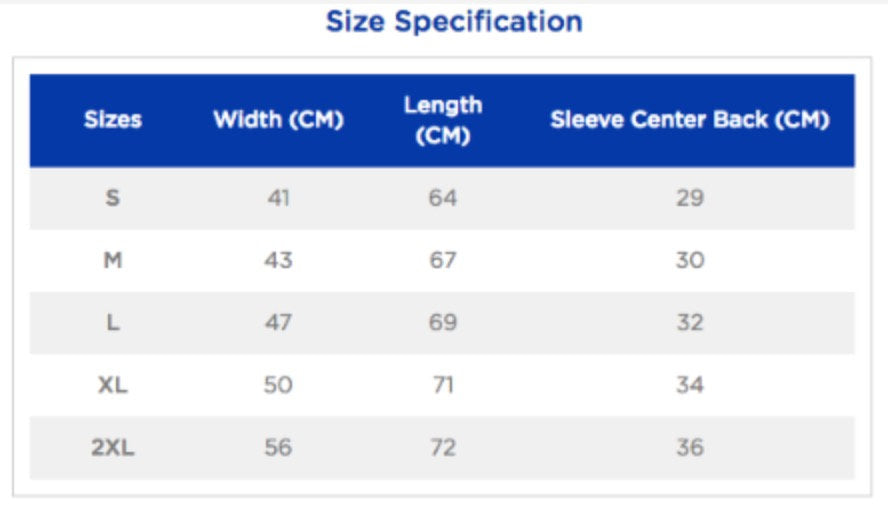Select the 2XL size row label
The image size is (888, 510).
113,448
